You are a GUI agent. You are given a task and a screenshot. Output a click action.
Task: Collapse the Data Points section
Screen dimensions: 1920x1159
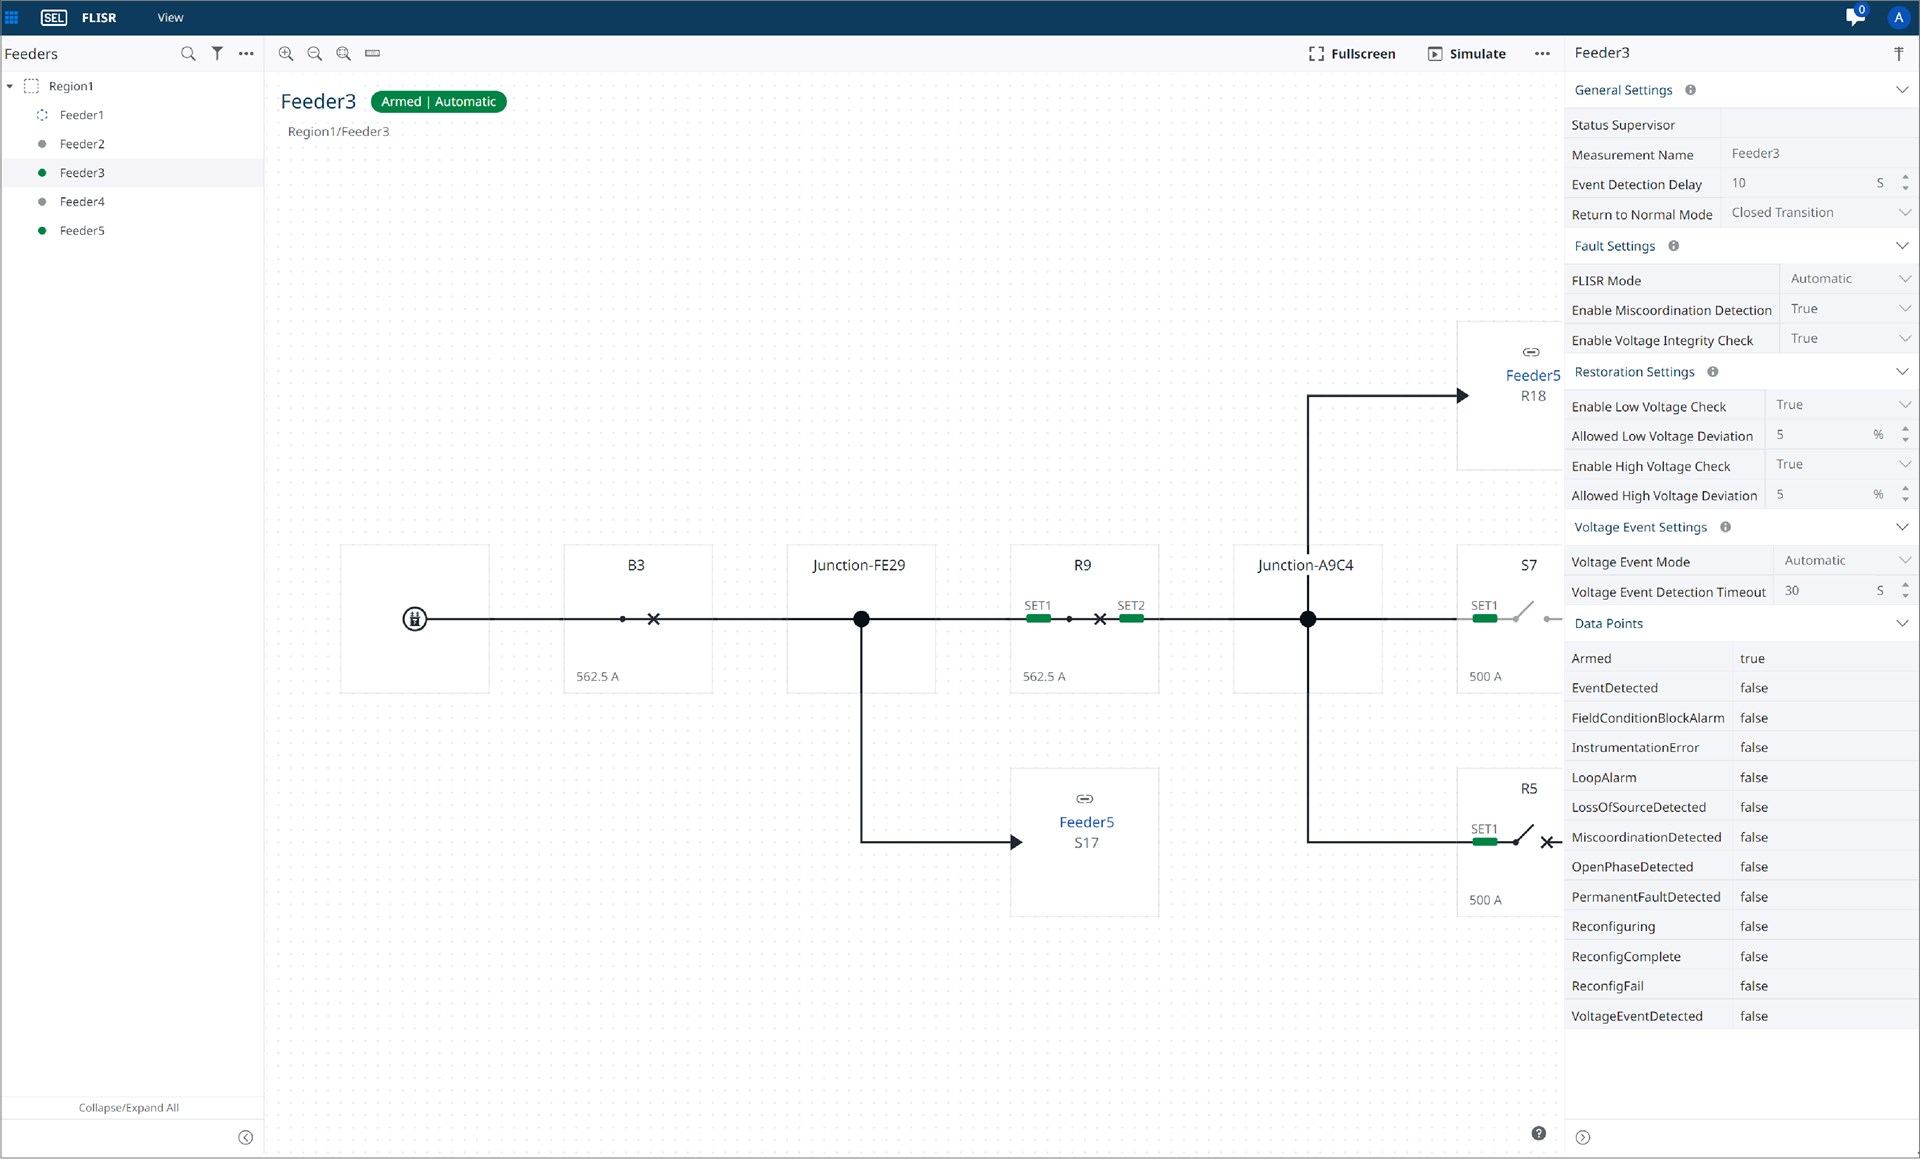[1902, 623]
